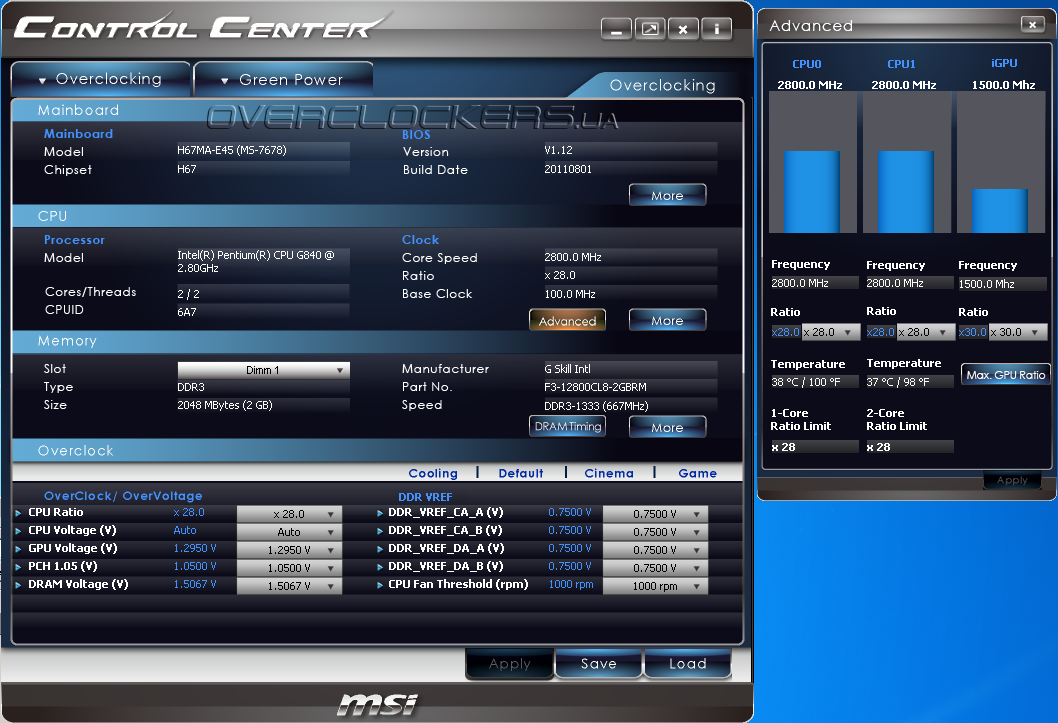Click the CPU0 temperature 38 °C / 100 °F
1058x723 pixels.
coord(806,382)
